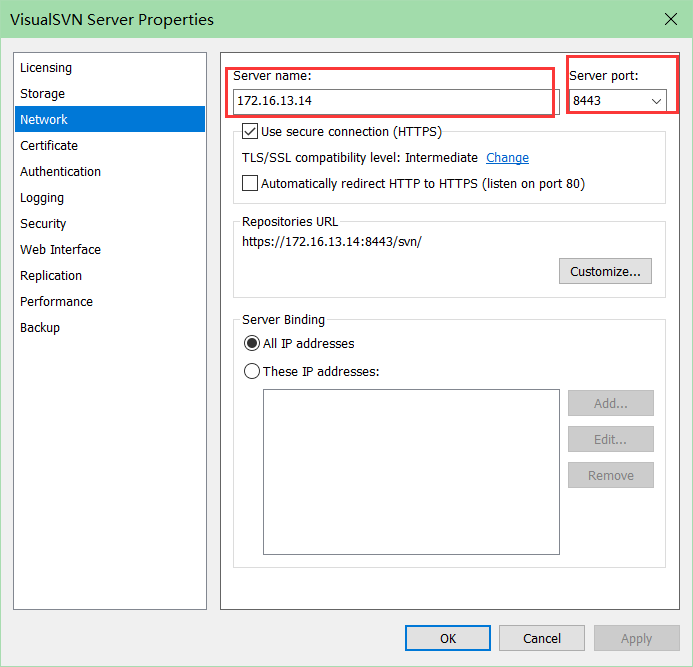Go to Certificate settings
The height and width of the screenshot is (667, 693).
coord(110,145)
